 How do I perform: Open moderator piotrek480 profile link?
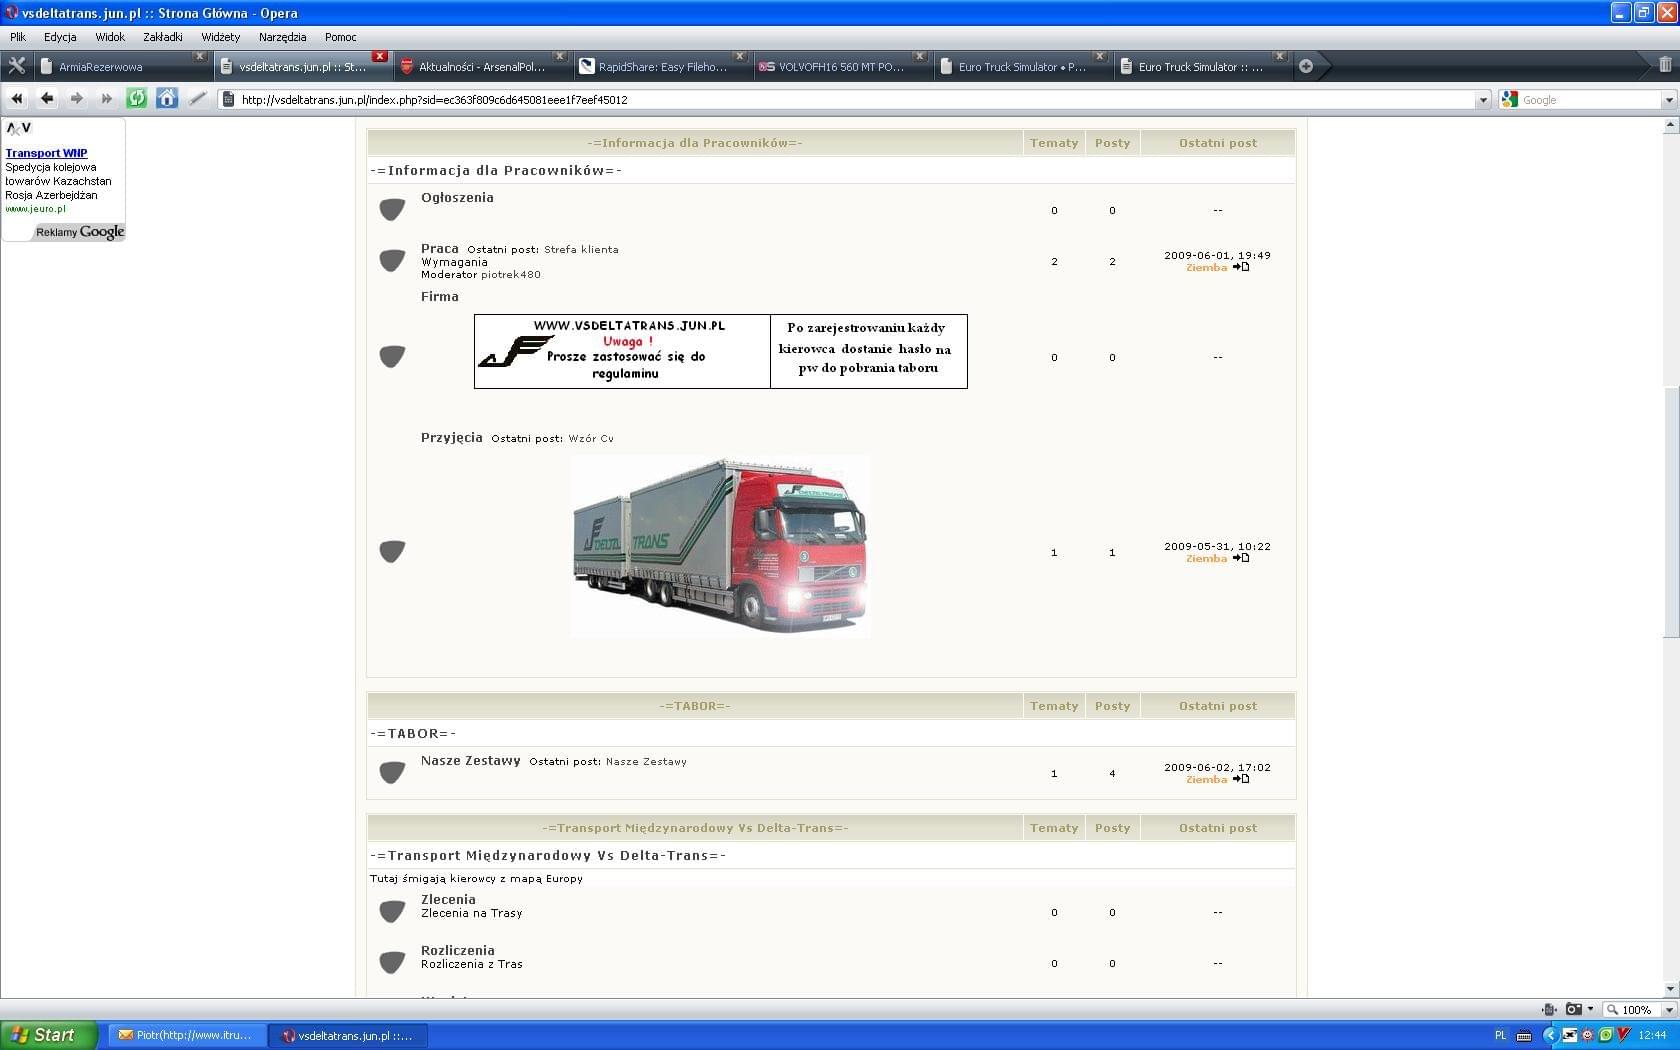510,274
